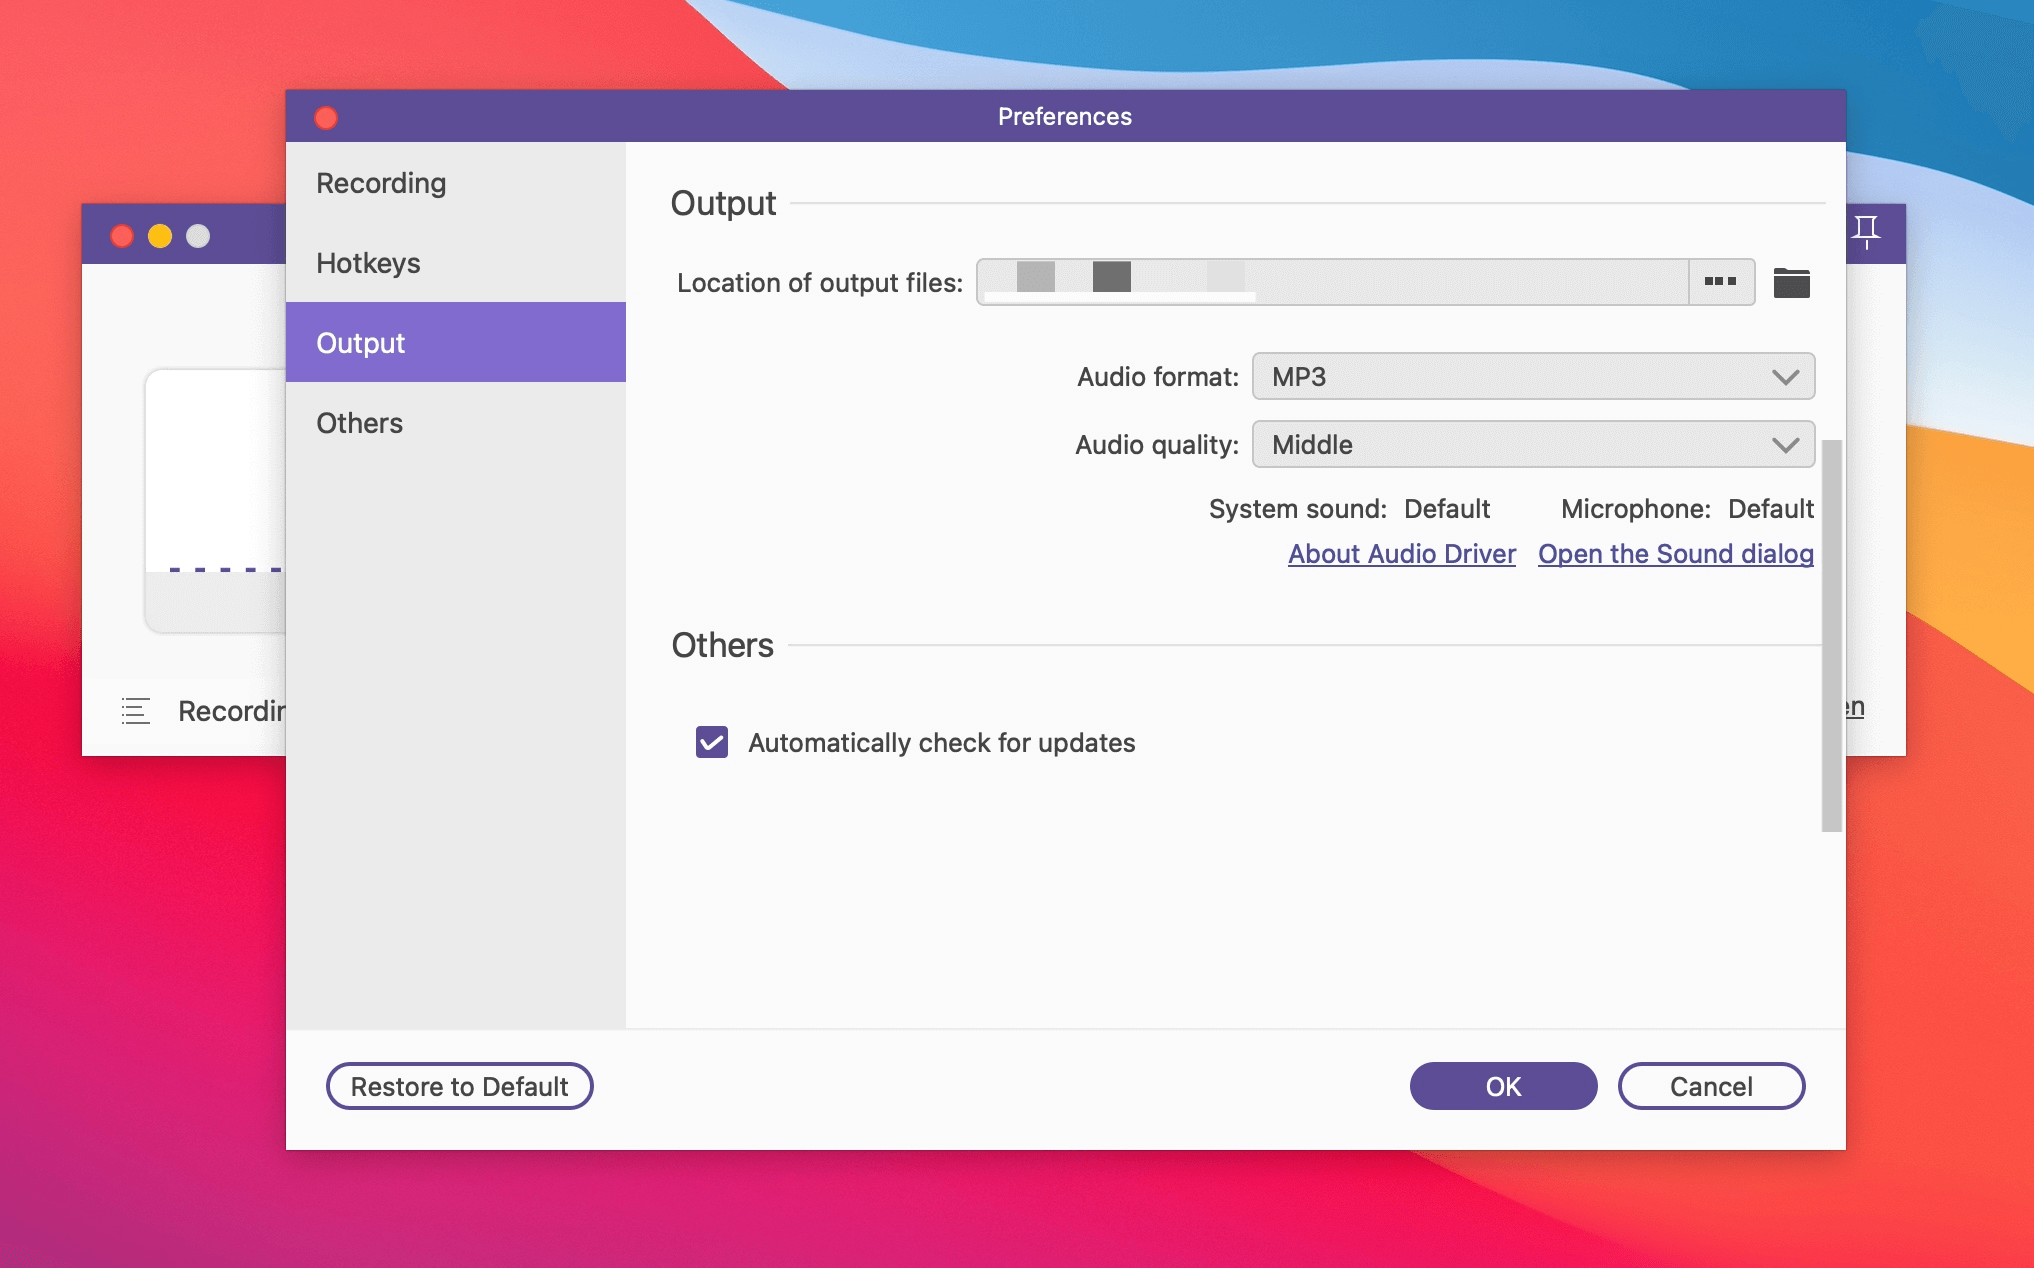This screenshot has width=2034, height=1268.
Task: Open the About Audio Driver link
Action: tap(1401, 554)
